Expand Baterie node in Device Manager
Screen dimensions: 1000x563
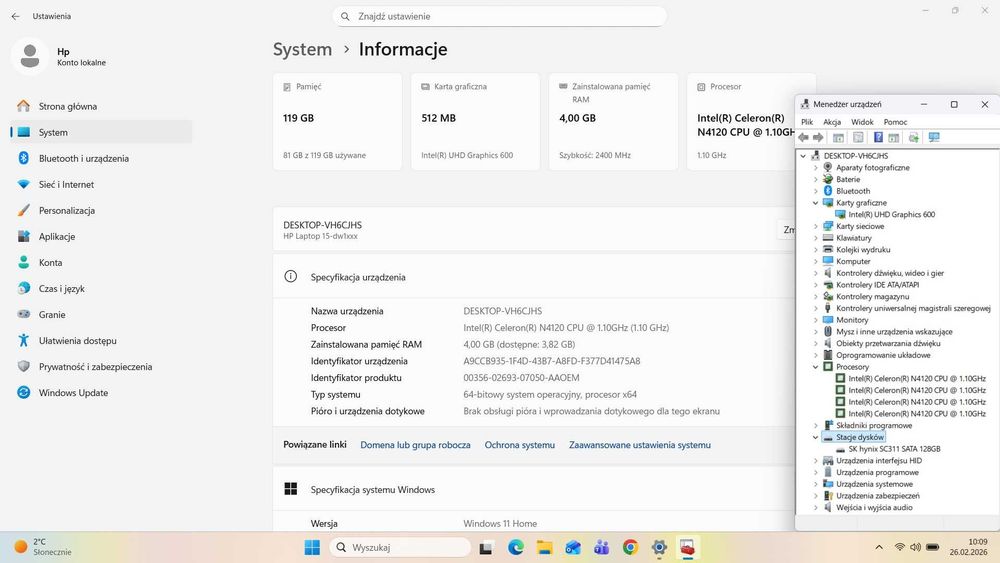point(815,179)
